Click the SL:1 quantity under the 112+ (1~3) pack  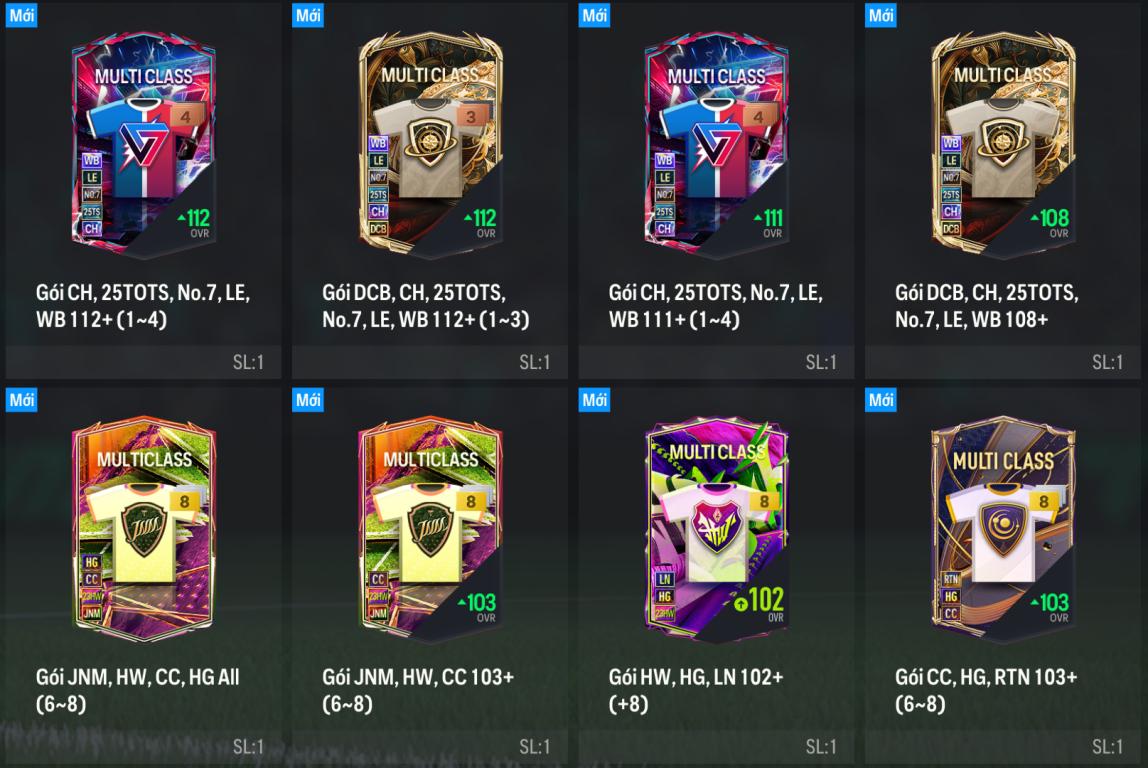[x=534, y=362]
